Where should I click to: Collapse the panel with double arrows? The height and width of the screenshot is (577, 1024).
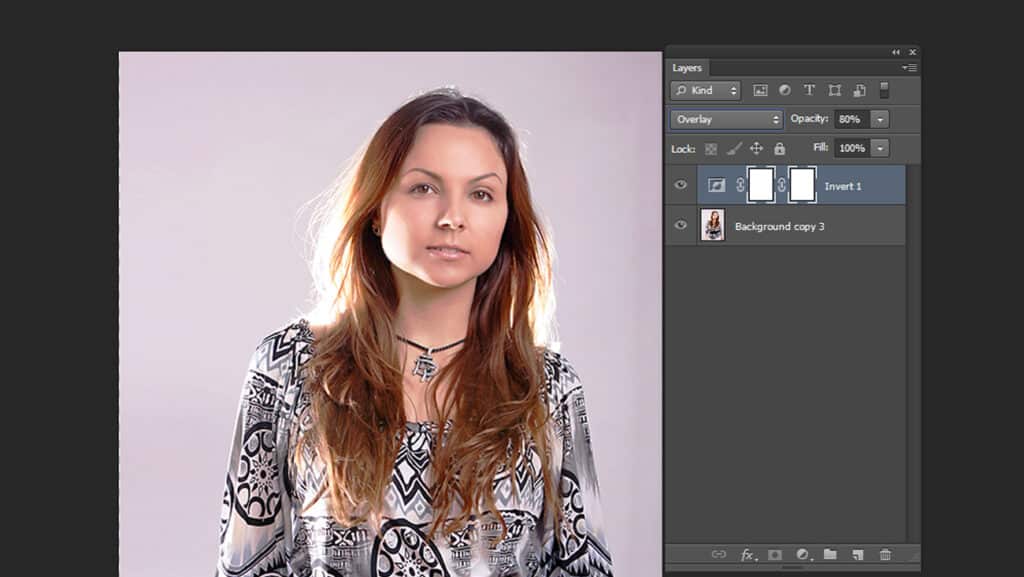pyautogui.click(x=897, y=51)
